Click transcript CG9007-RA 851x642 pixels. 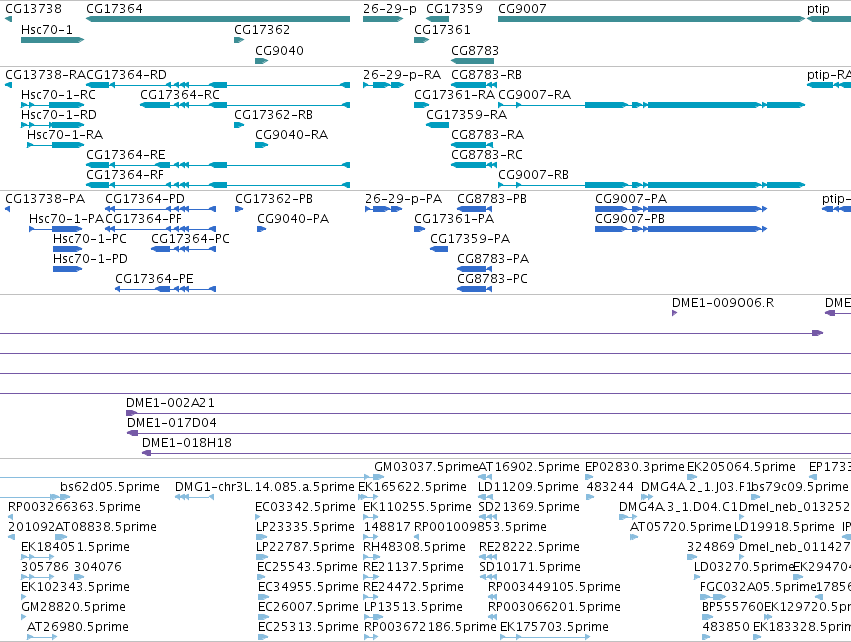(x=651, y=105)
